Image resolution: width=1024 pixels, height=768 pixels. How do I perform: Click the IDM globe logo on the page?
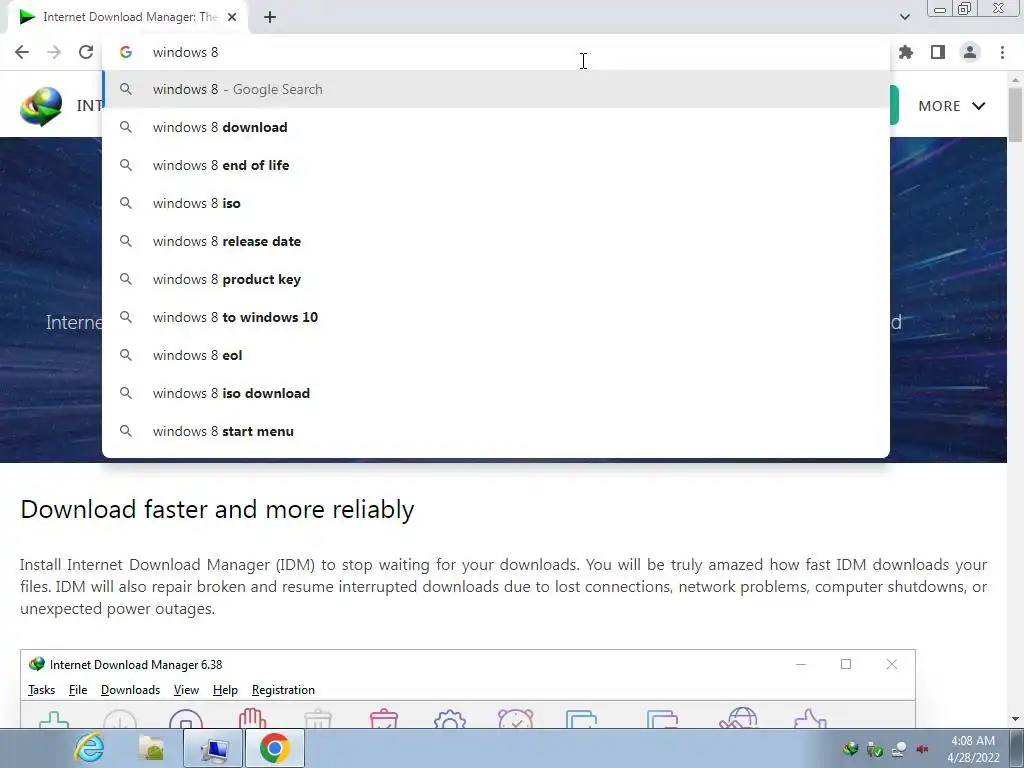[x=41, y=106]
